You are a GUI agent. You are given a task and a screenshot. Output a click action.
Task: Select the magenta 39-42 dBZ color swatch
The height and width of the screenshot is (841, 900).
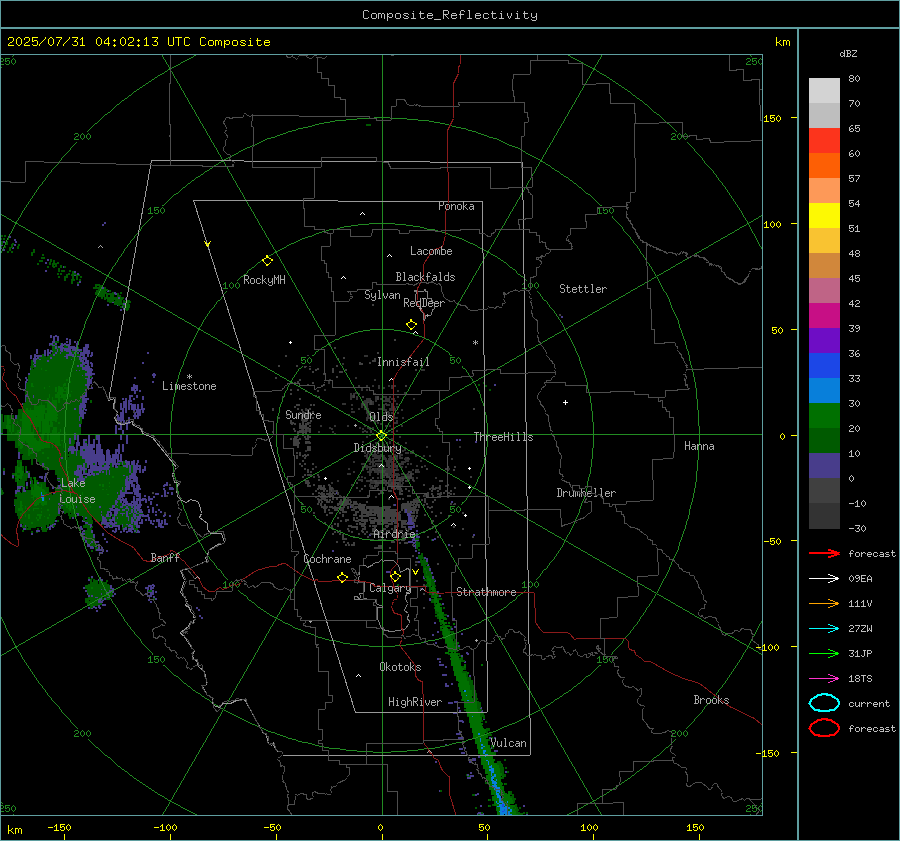point(824,316)
